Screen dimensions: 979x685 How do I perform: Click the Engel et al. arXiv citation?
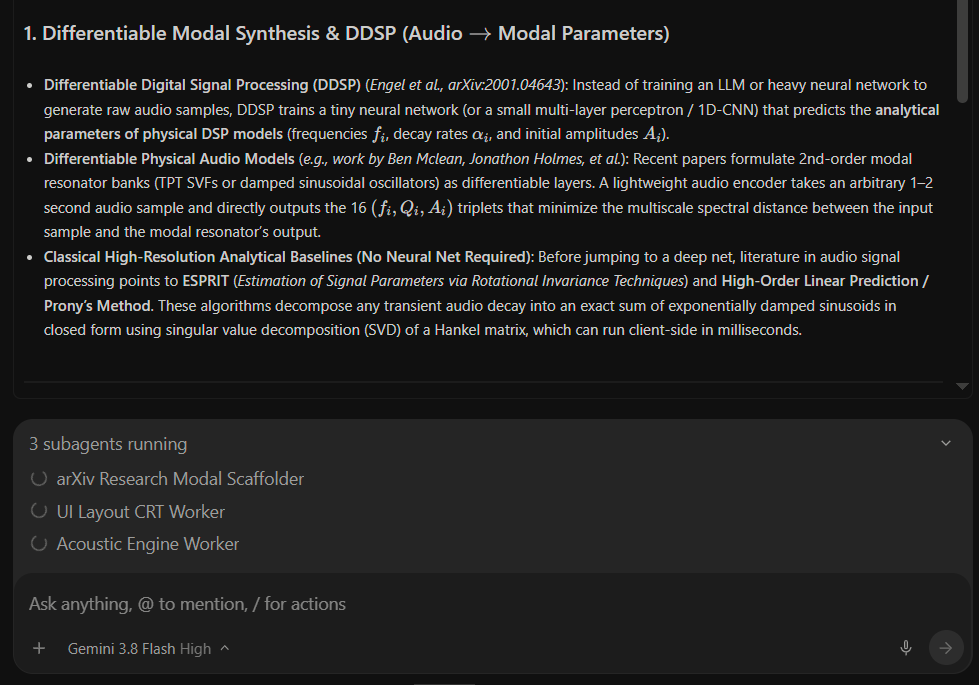point(465,85)
